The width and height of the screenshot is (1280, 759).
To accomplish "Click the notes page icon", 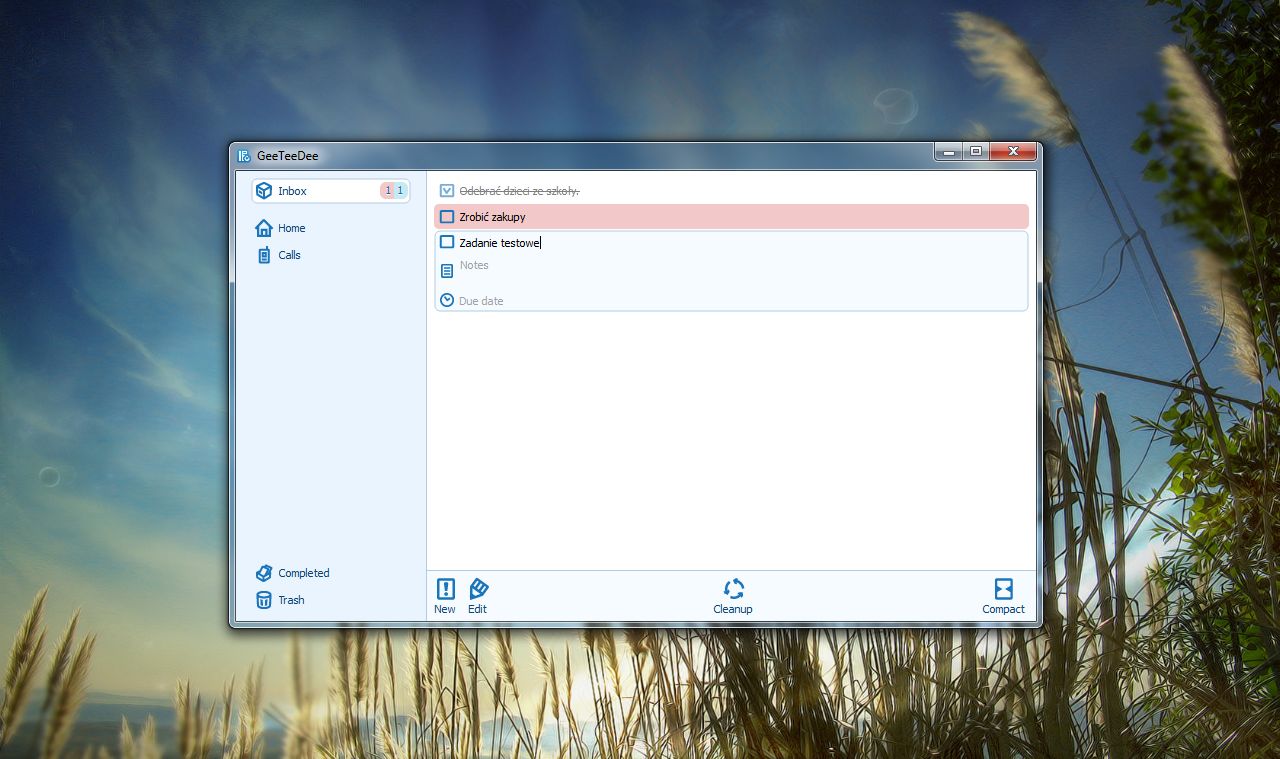I will pyautogui.click(x=447, y=270).
